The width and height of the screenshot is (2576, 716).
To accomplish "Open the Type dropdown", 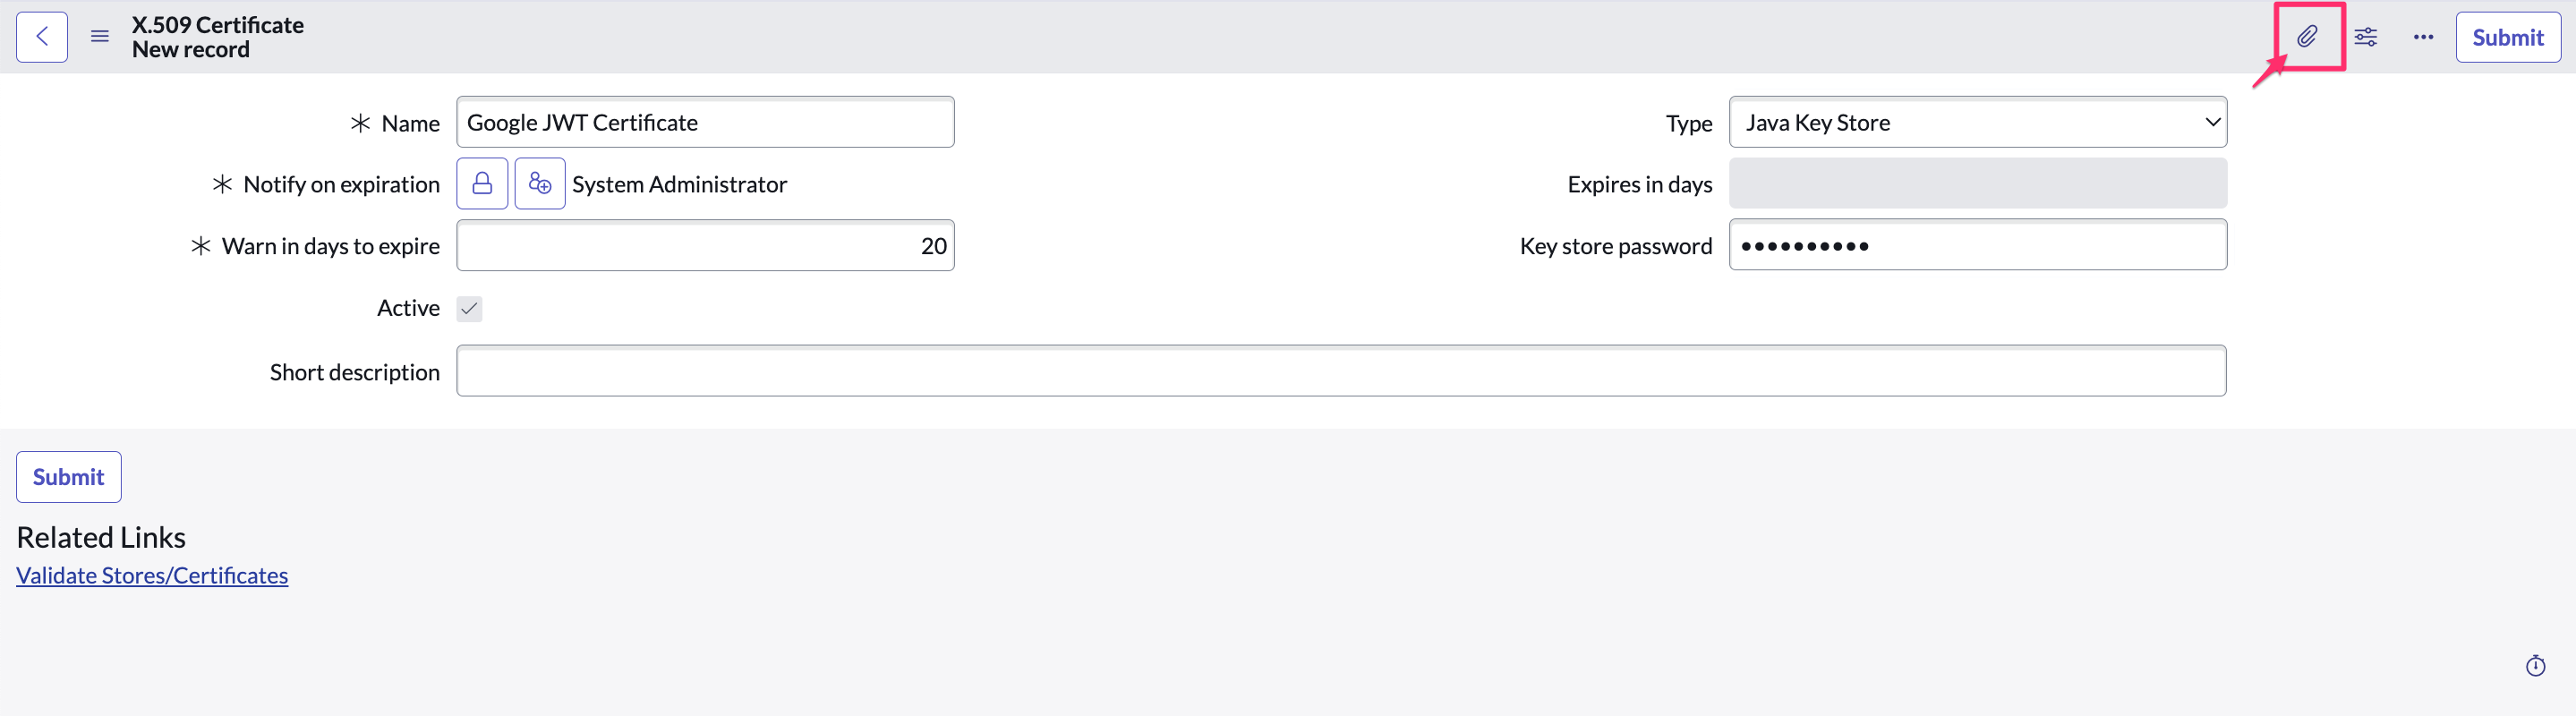I will point(1977,122).
